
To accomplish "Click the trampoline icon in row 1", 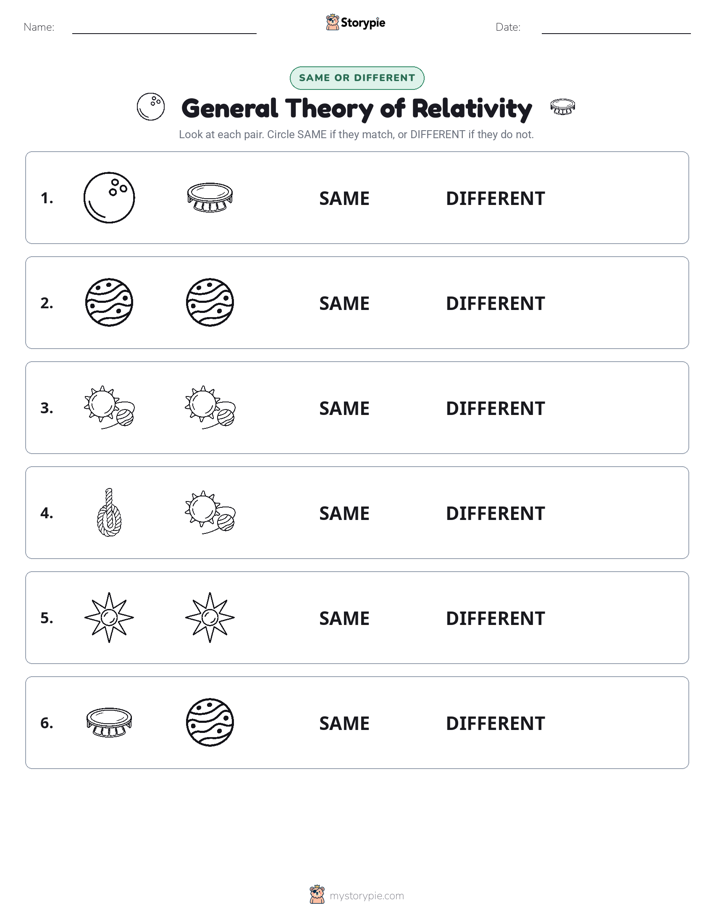I will coord(210,197).
